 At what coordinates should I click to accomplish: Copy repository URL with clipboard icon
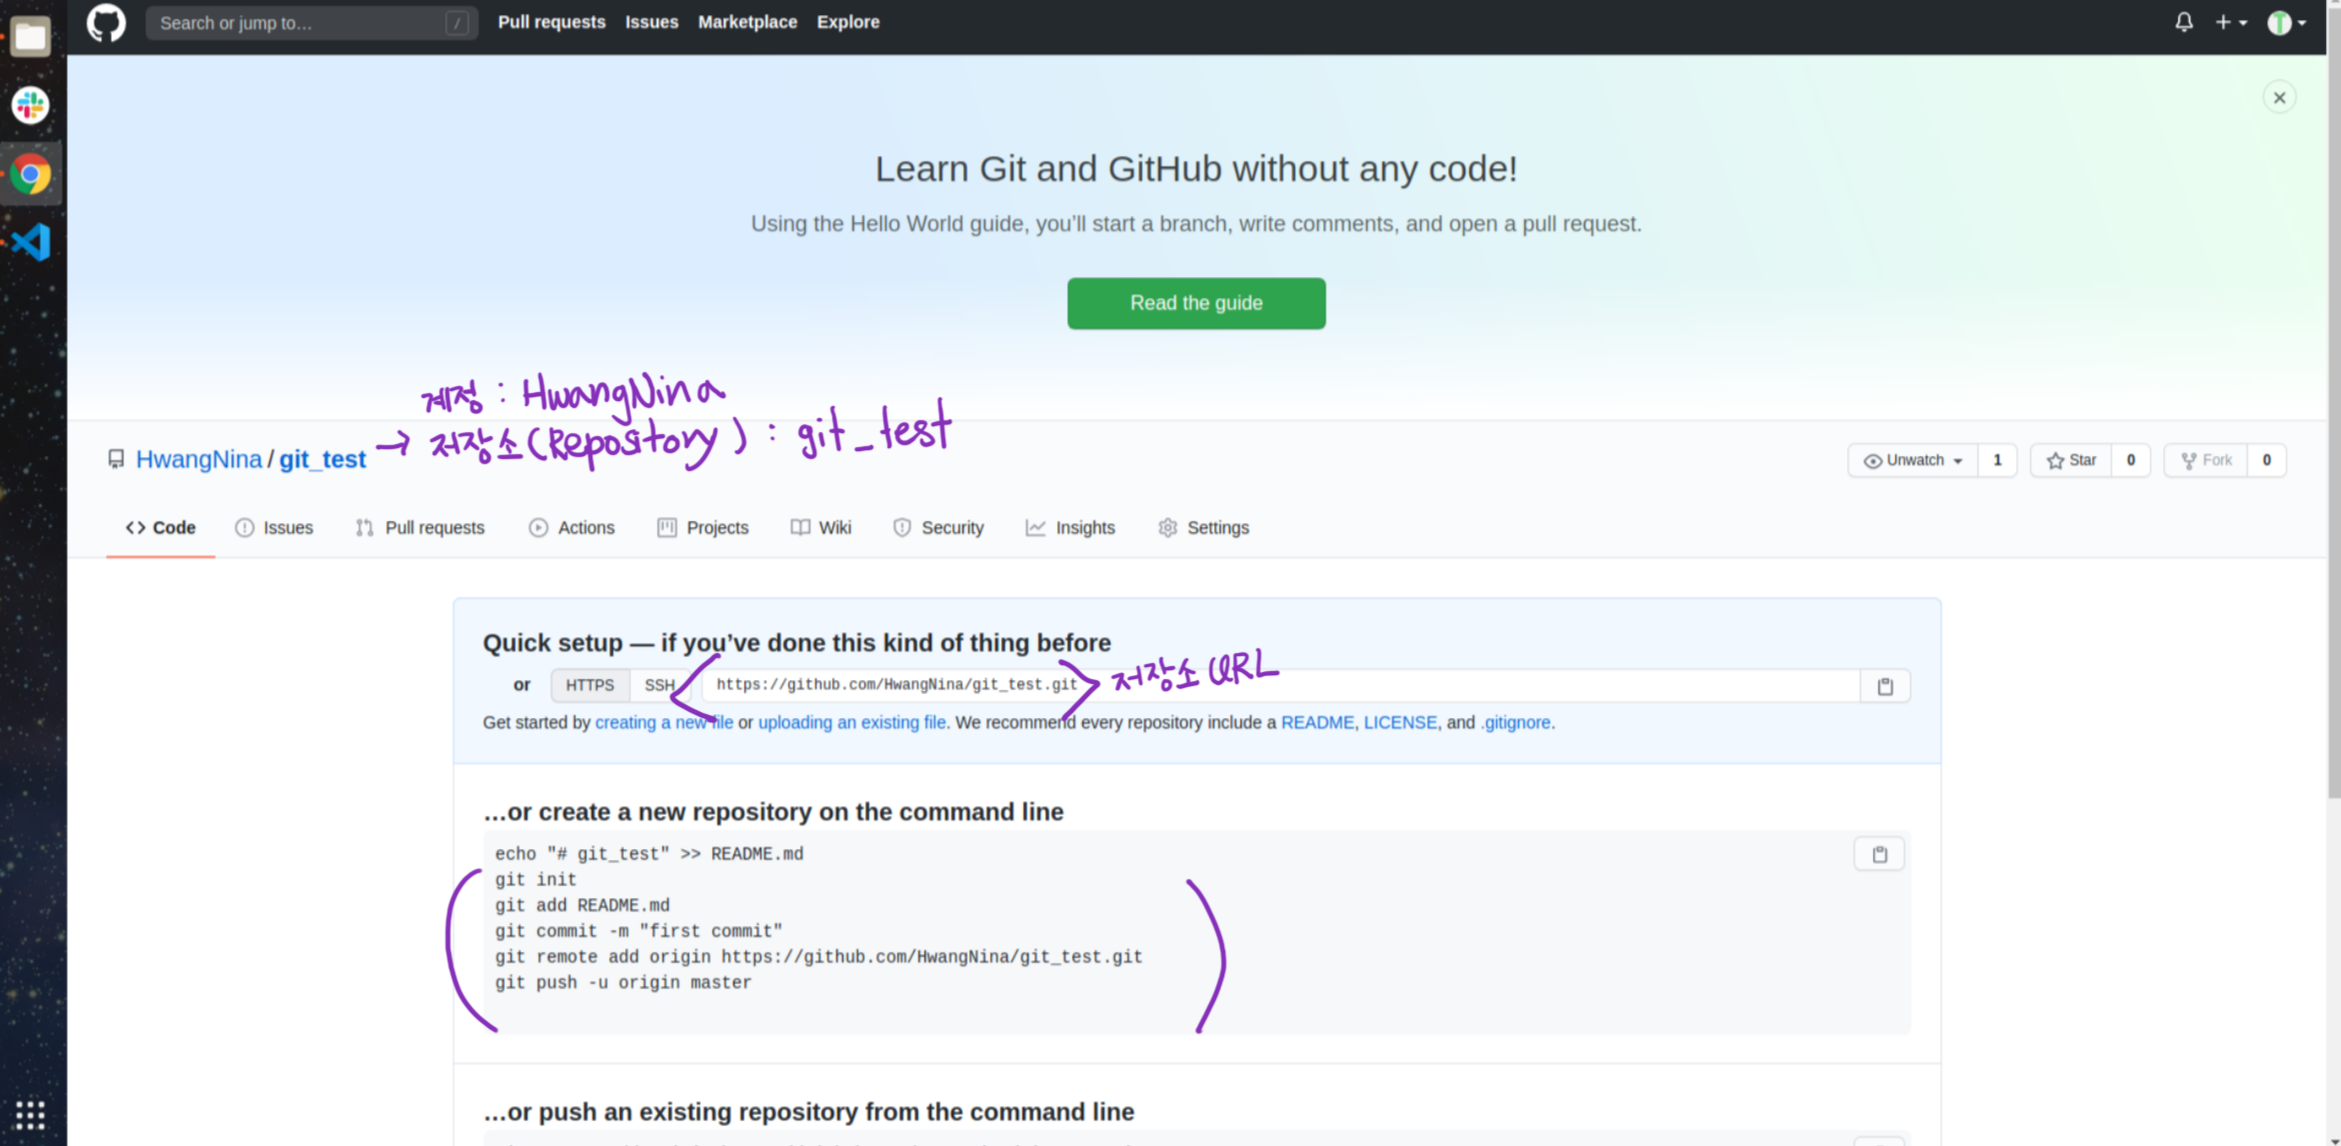point(1885,686)
